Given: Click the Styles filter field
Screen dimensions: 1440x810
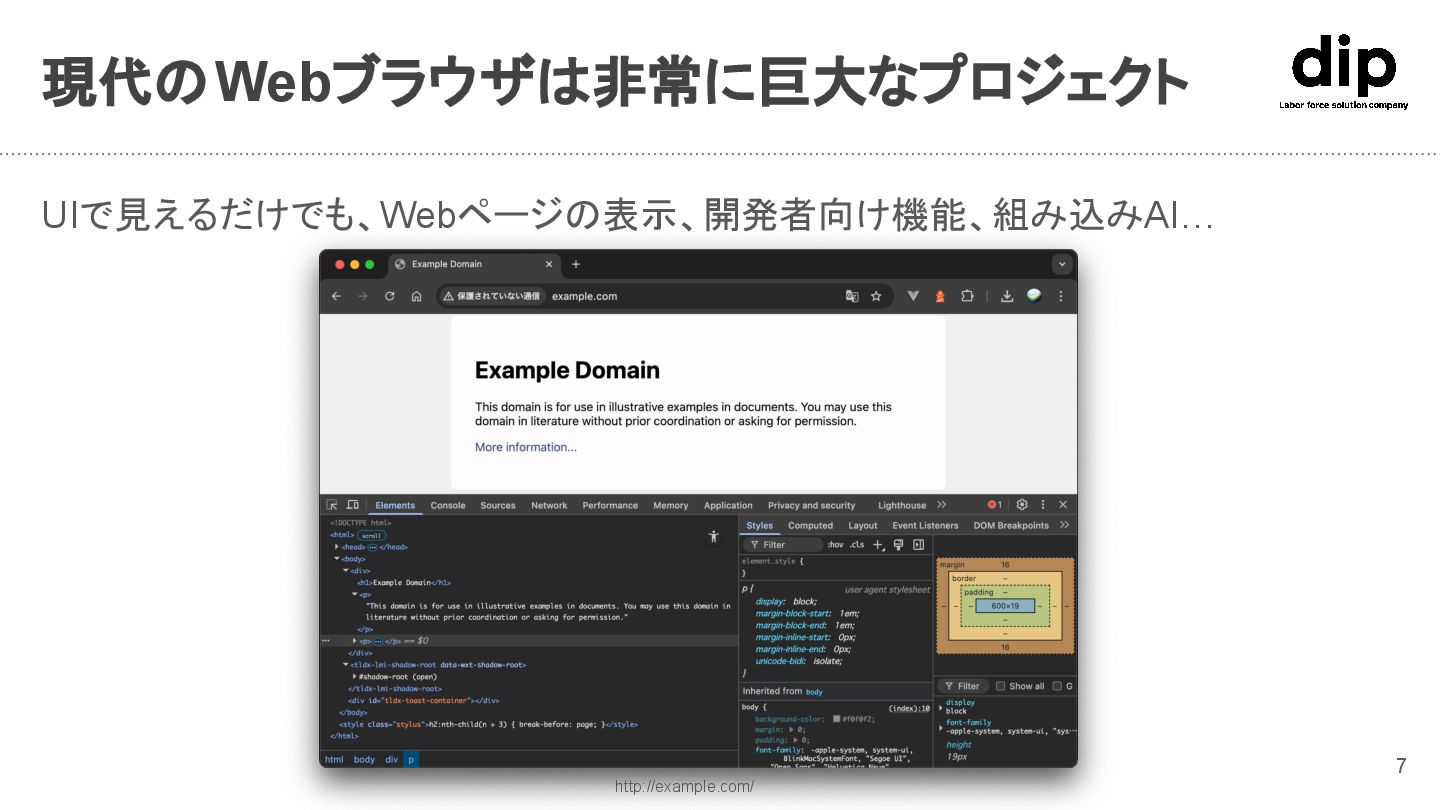Looking at the screenshot, I should pyautogui.click(x=783, y=545).
